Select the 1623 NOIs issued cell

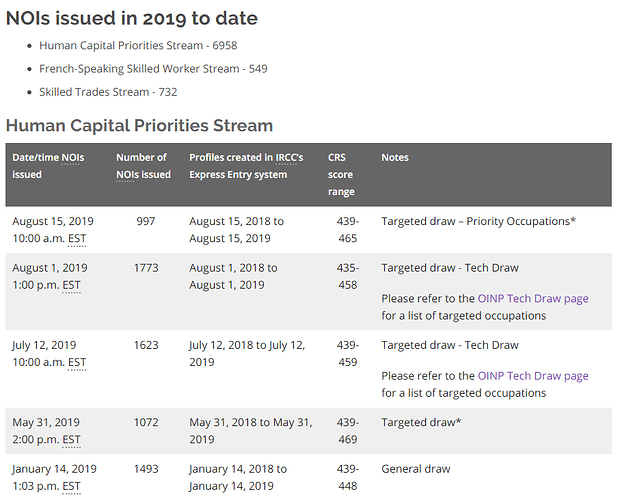click(x=146, y=346)
